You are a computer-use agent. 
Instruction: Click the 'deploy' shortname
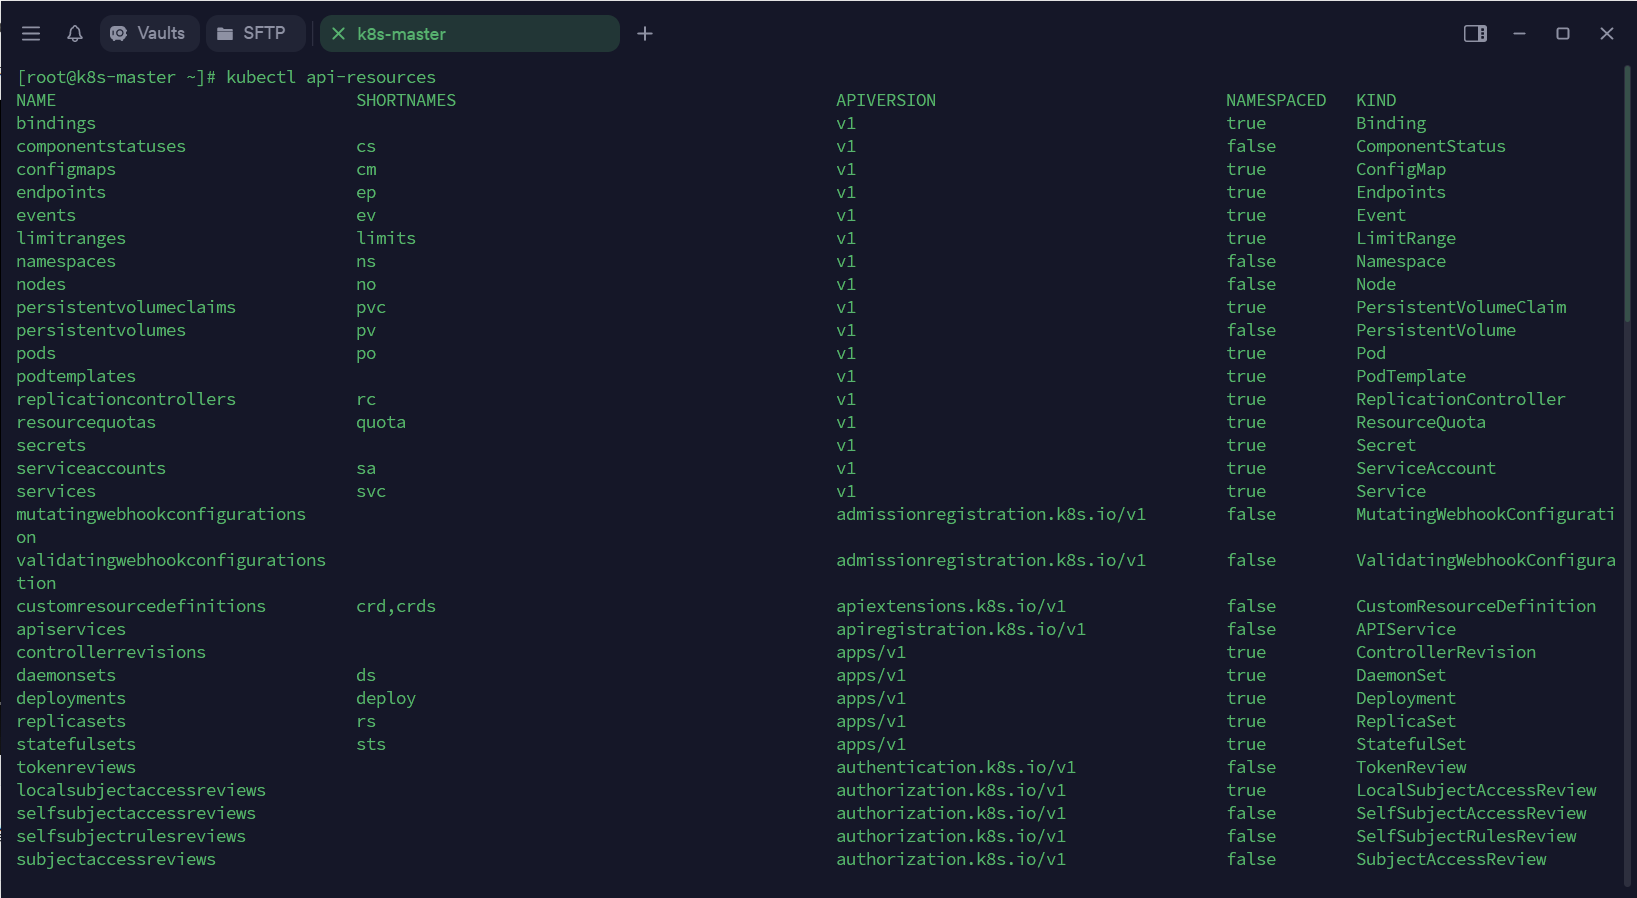(x=386, y=698)
